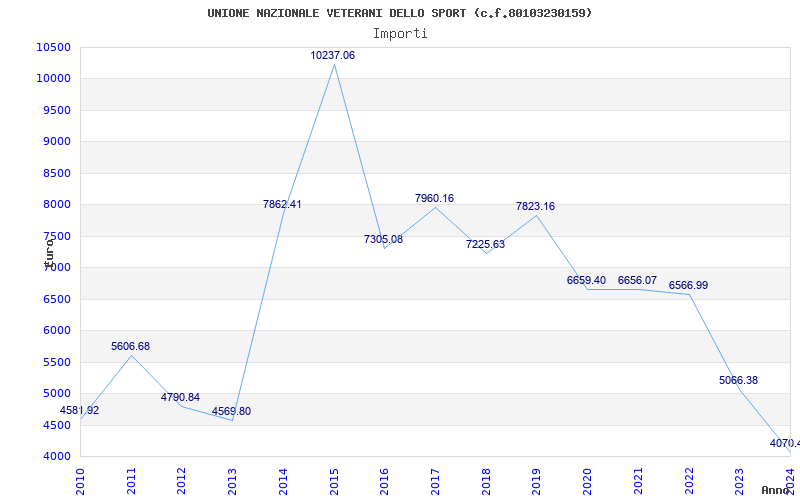This screenshot has width=800, height=500.
Task: Click the y-axis value 4000
Action: point(56,456)
